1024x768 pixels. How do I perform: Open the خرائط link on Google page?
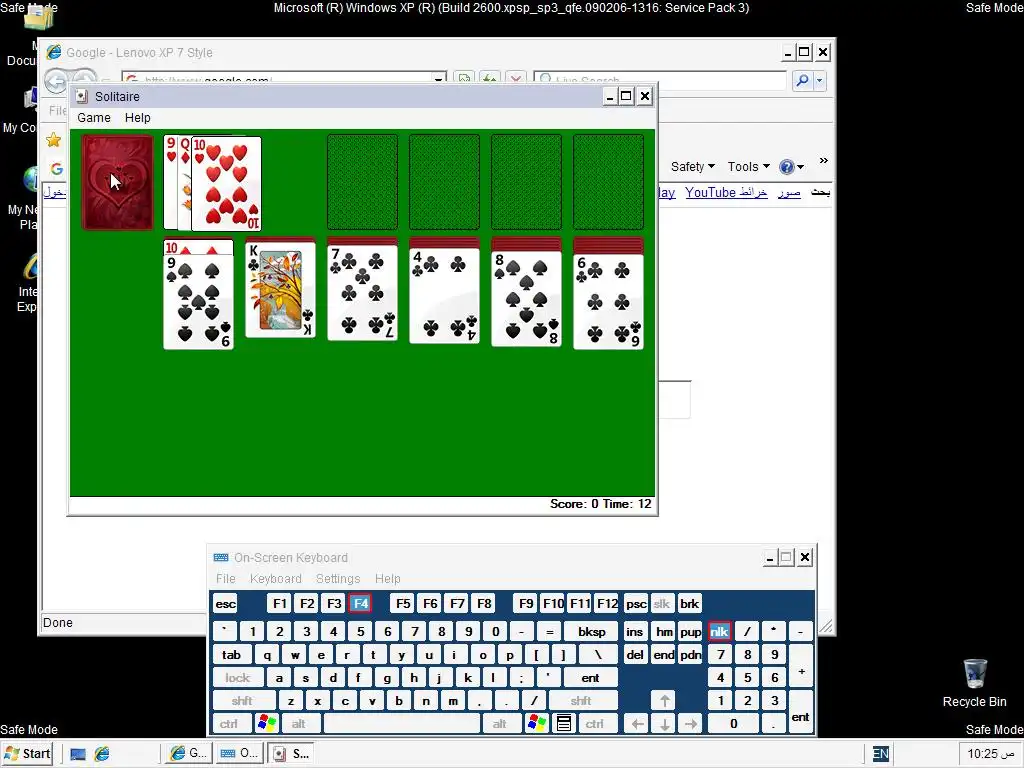click(x=753, y=193)
